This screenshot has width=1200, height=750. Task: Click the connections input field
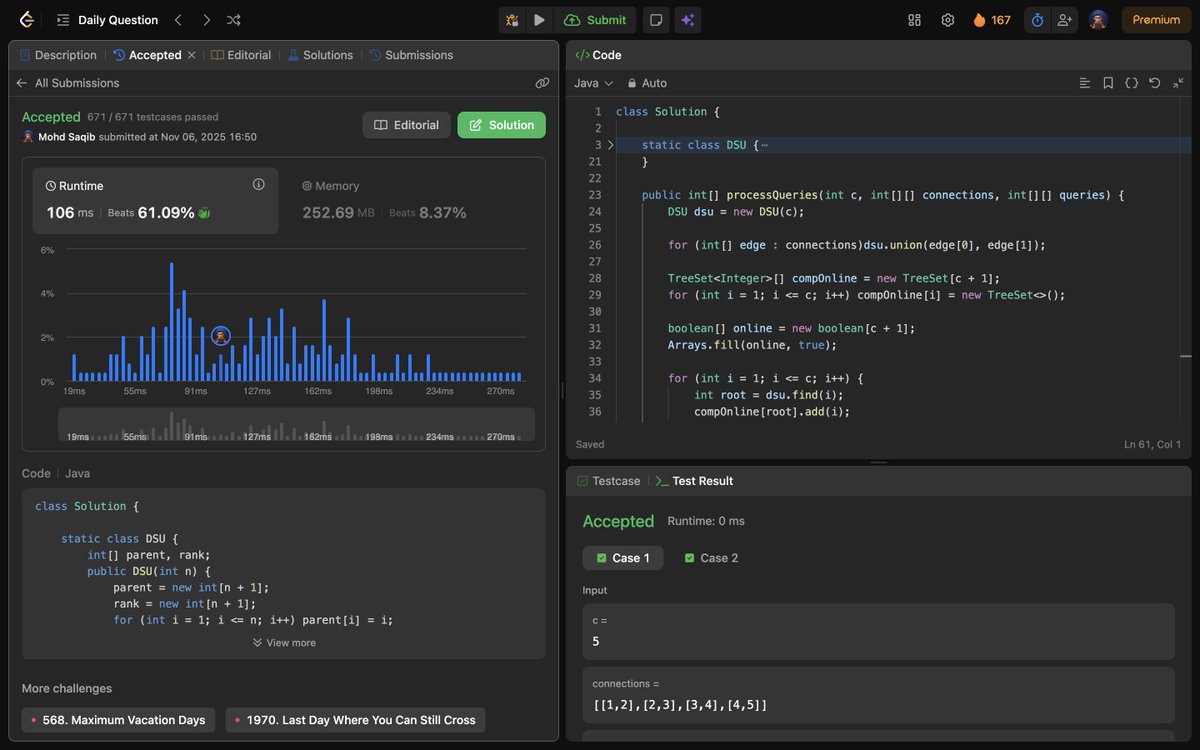point(878,694)
